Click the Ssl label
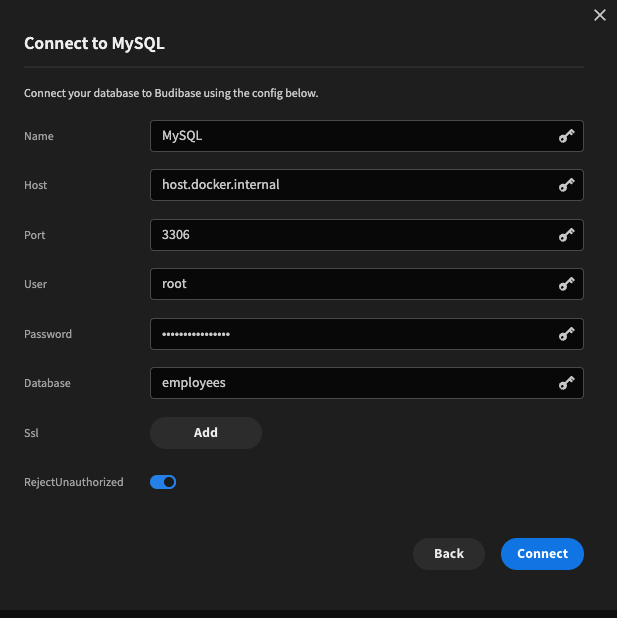617x618 pixels. click(31, 433)
